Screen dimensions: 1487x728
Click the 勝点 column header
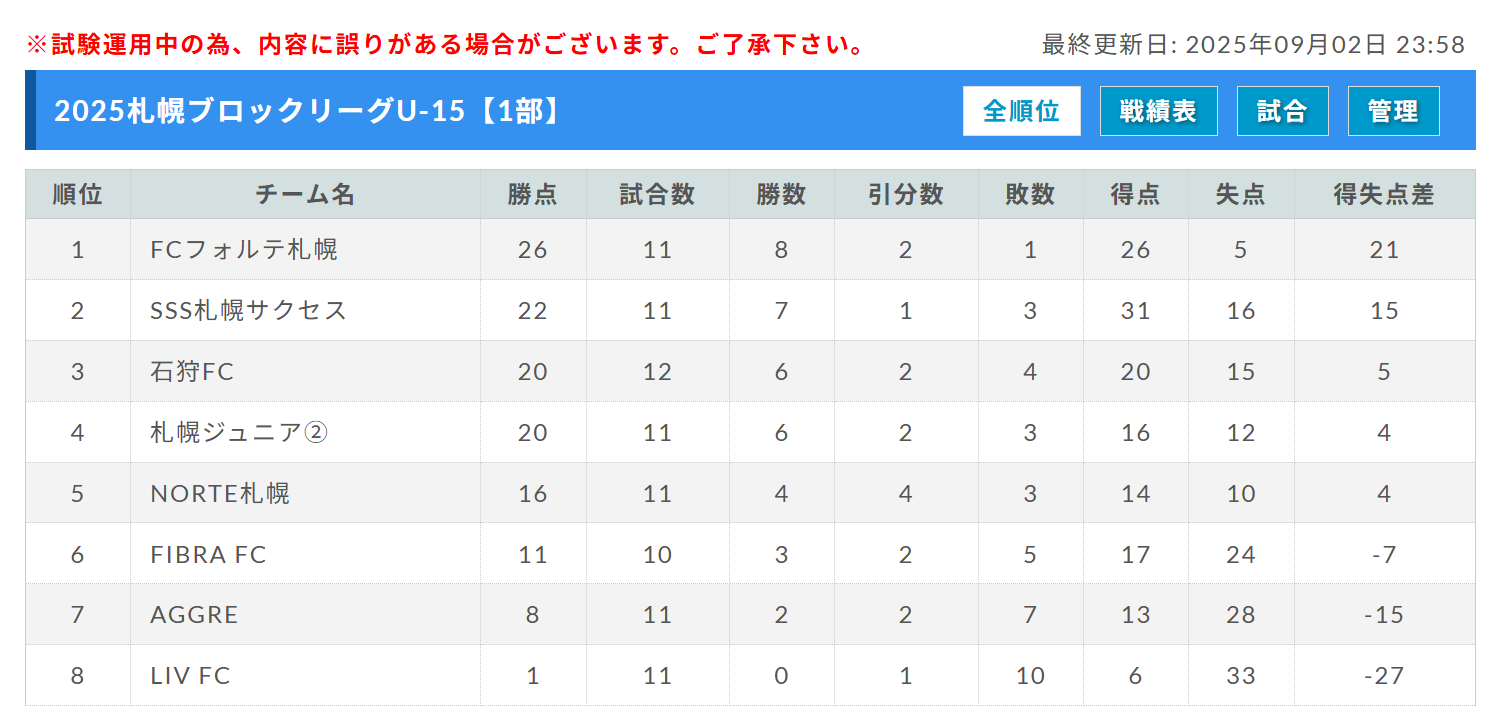(x=533, y=194)
